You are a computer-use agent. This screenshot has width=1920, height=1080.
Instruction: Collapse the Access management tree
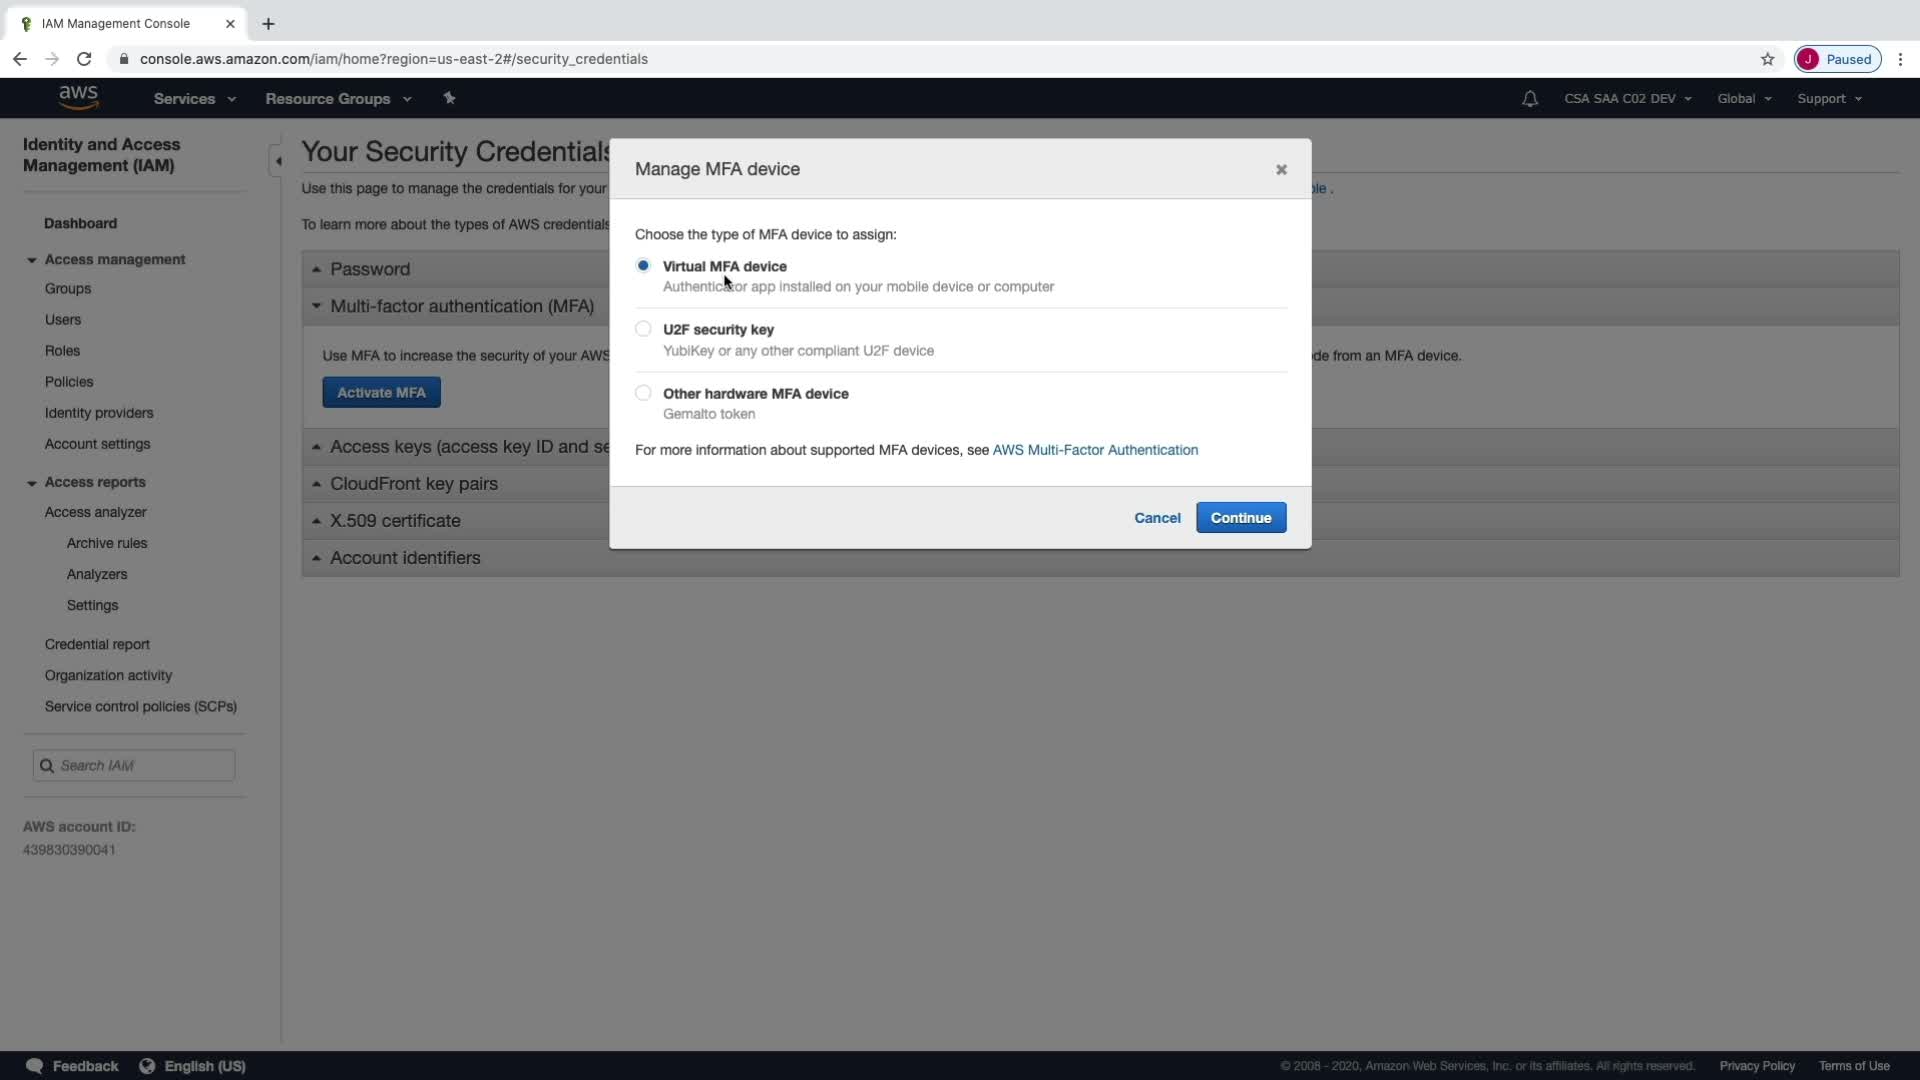click(32, 260)
